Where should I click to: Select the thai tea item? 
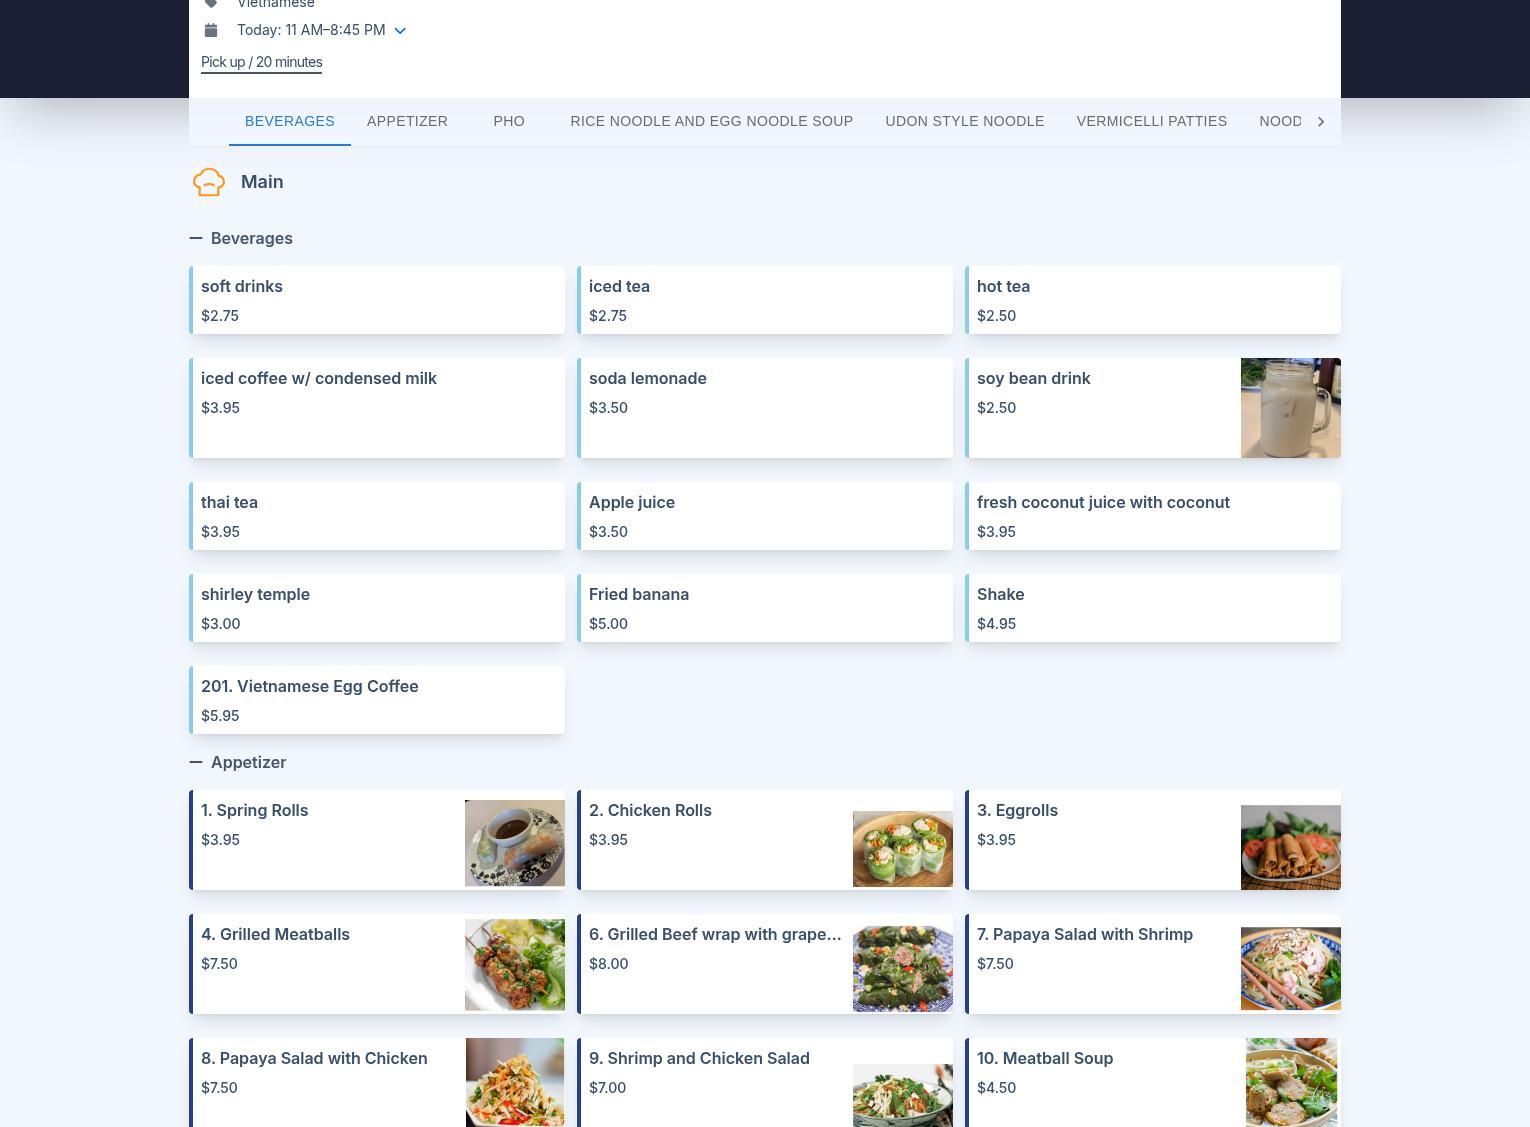coord(377,516)
